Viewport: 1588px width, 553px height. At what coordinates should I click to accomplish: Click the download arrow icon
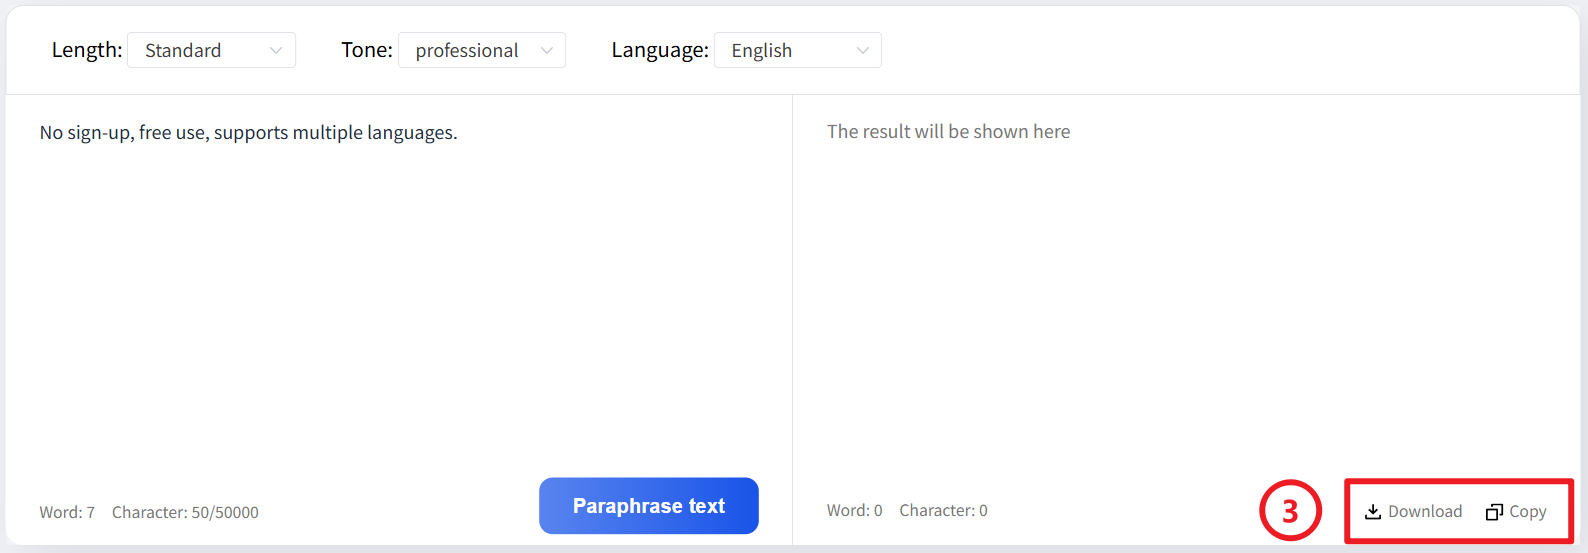pyautogui.click(x=1373, y=512)
